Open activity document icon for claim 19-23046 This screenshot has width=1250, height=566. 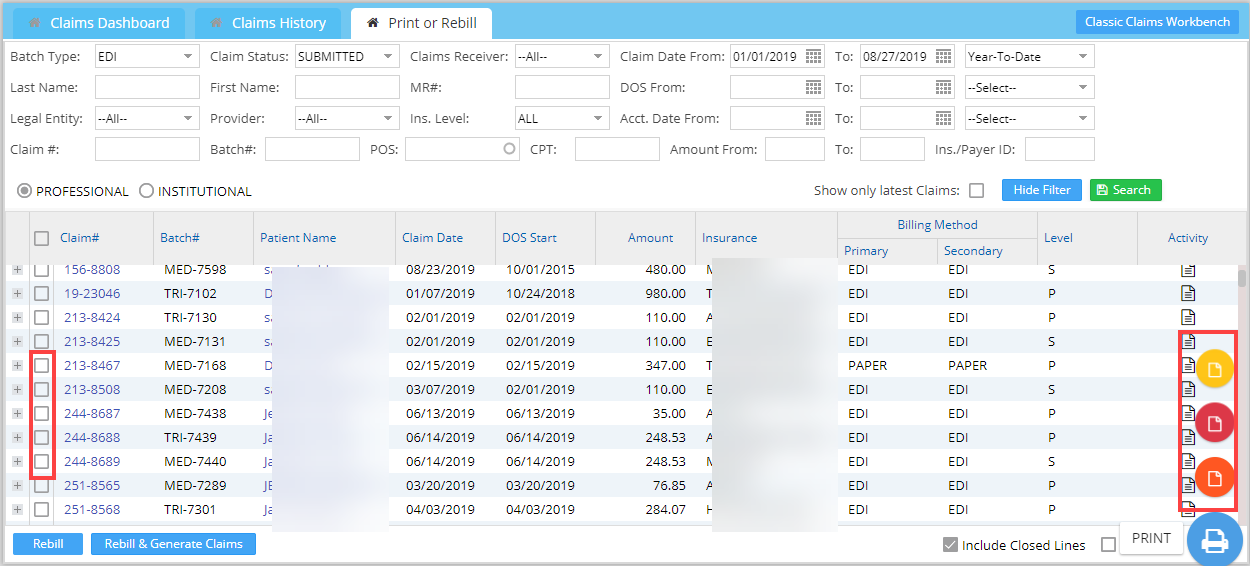click(1188, 293)
